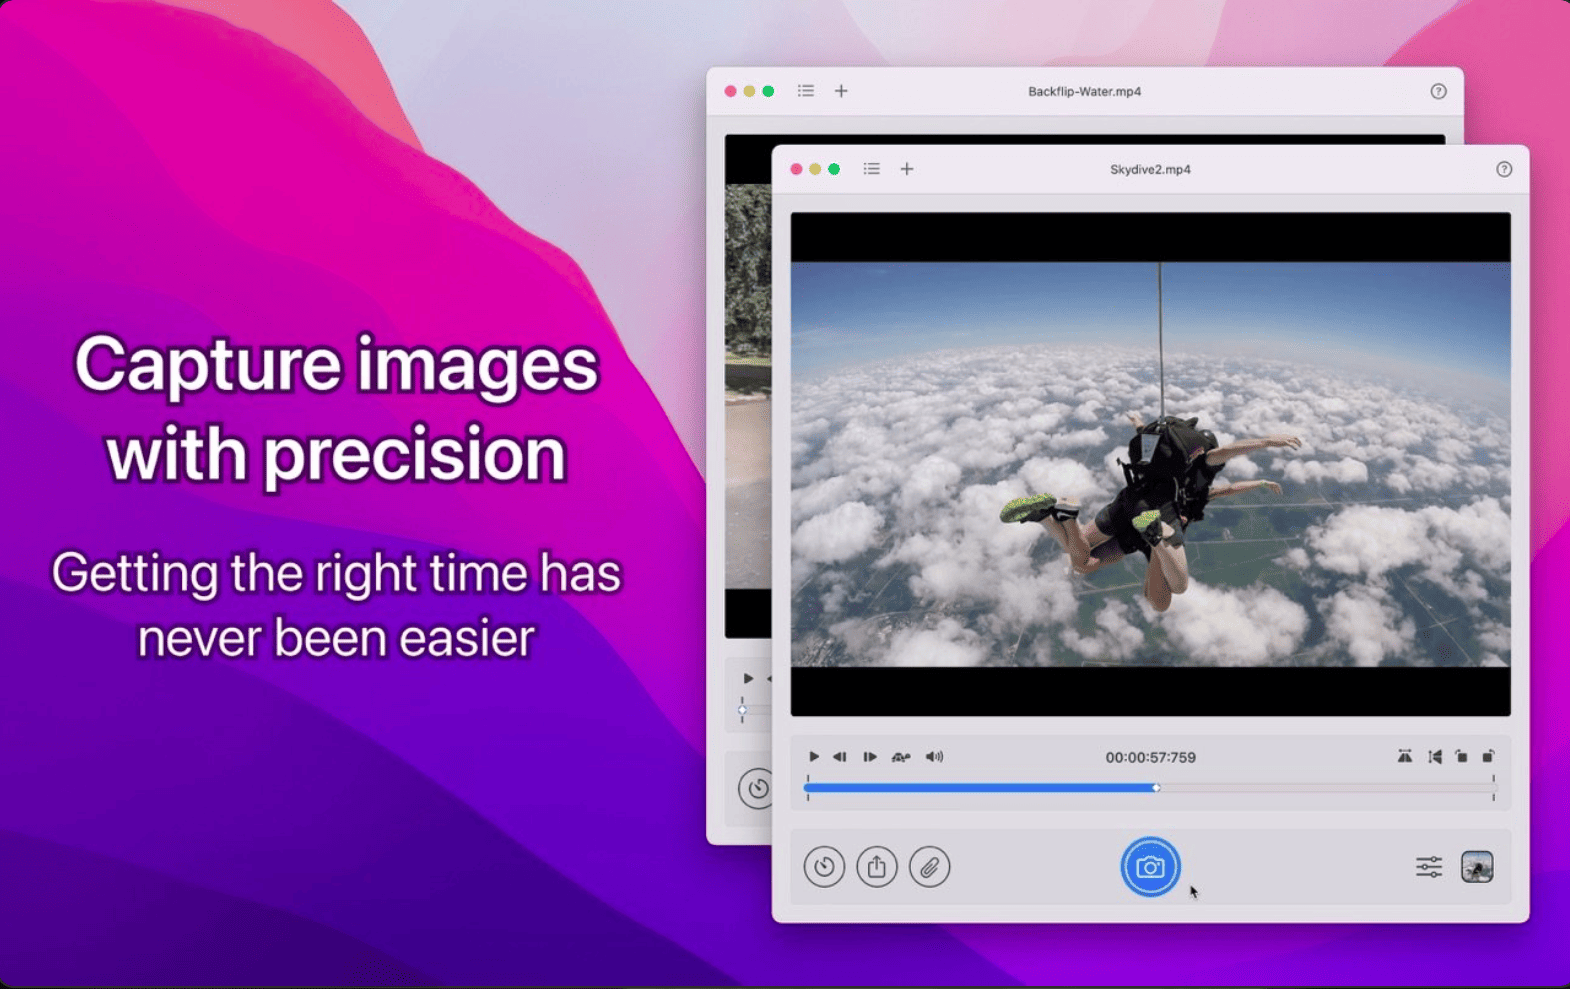Click the Backflip-Water video preview
Image resolution: width=1570 pixels, height=989 pixels.
click(748, 386)
